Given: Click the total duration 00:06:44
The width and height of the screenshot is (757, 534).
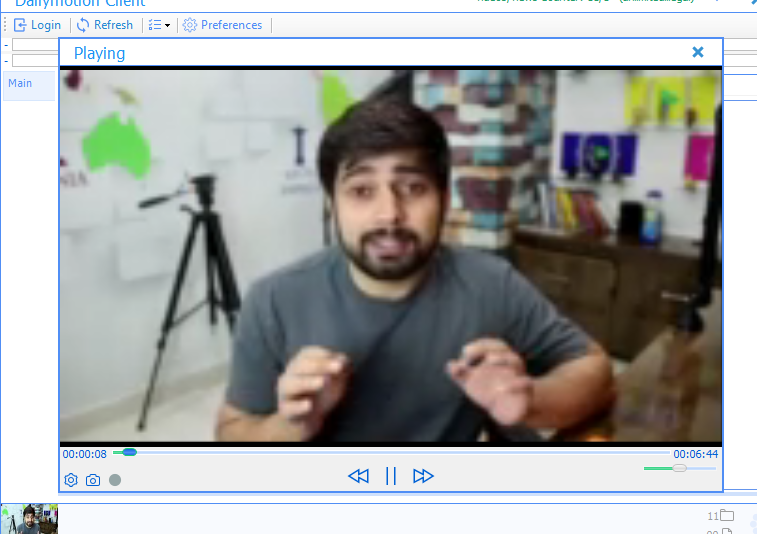Looking at the screenshot, I should click(x=696, y=454).
